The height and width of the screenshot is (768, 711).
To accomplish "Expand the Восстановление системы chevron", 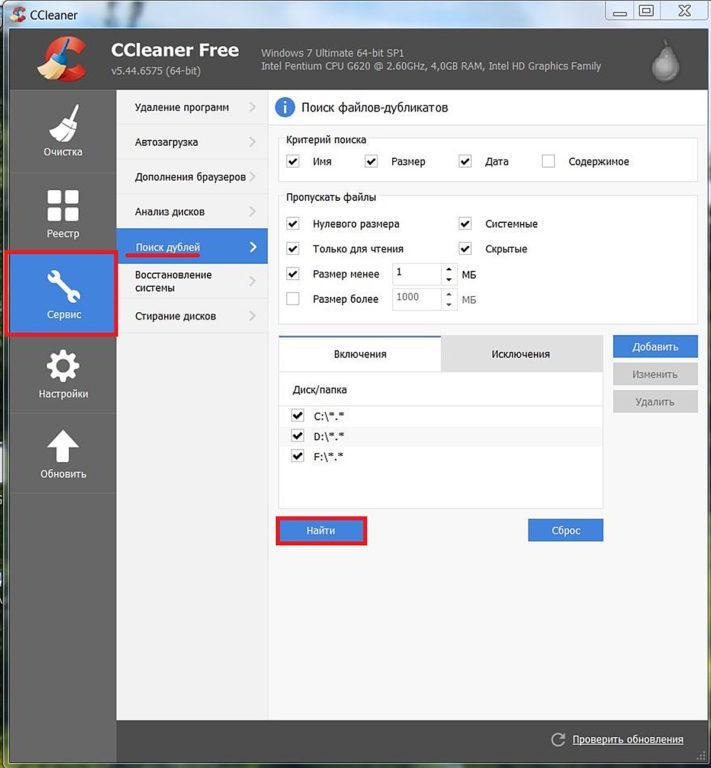I will (252, 281).
